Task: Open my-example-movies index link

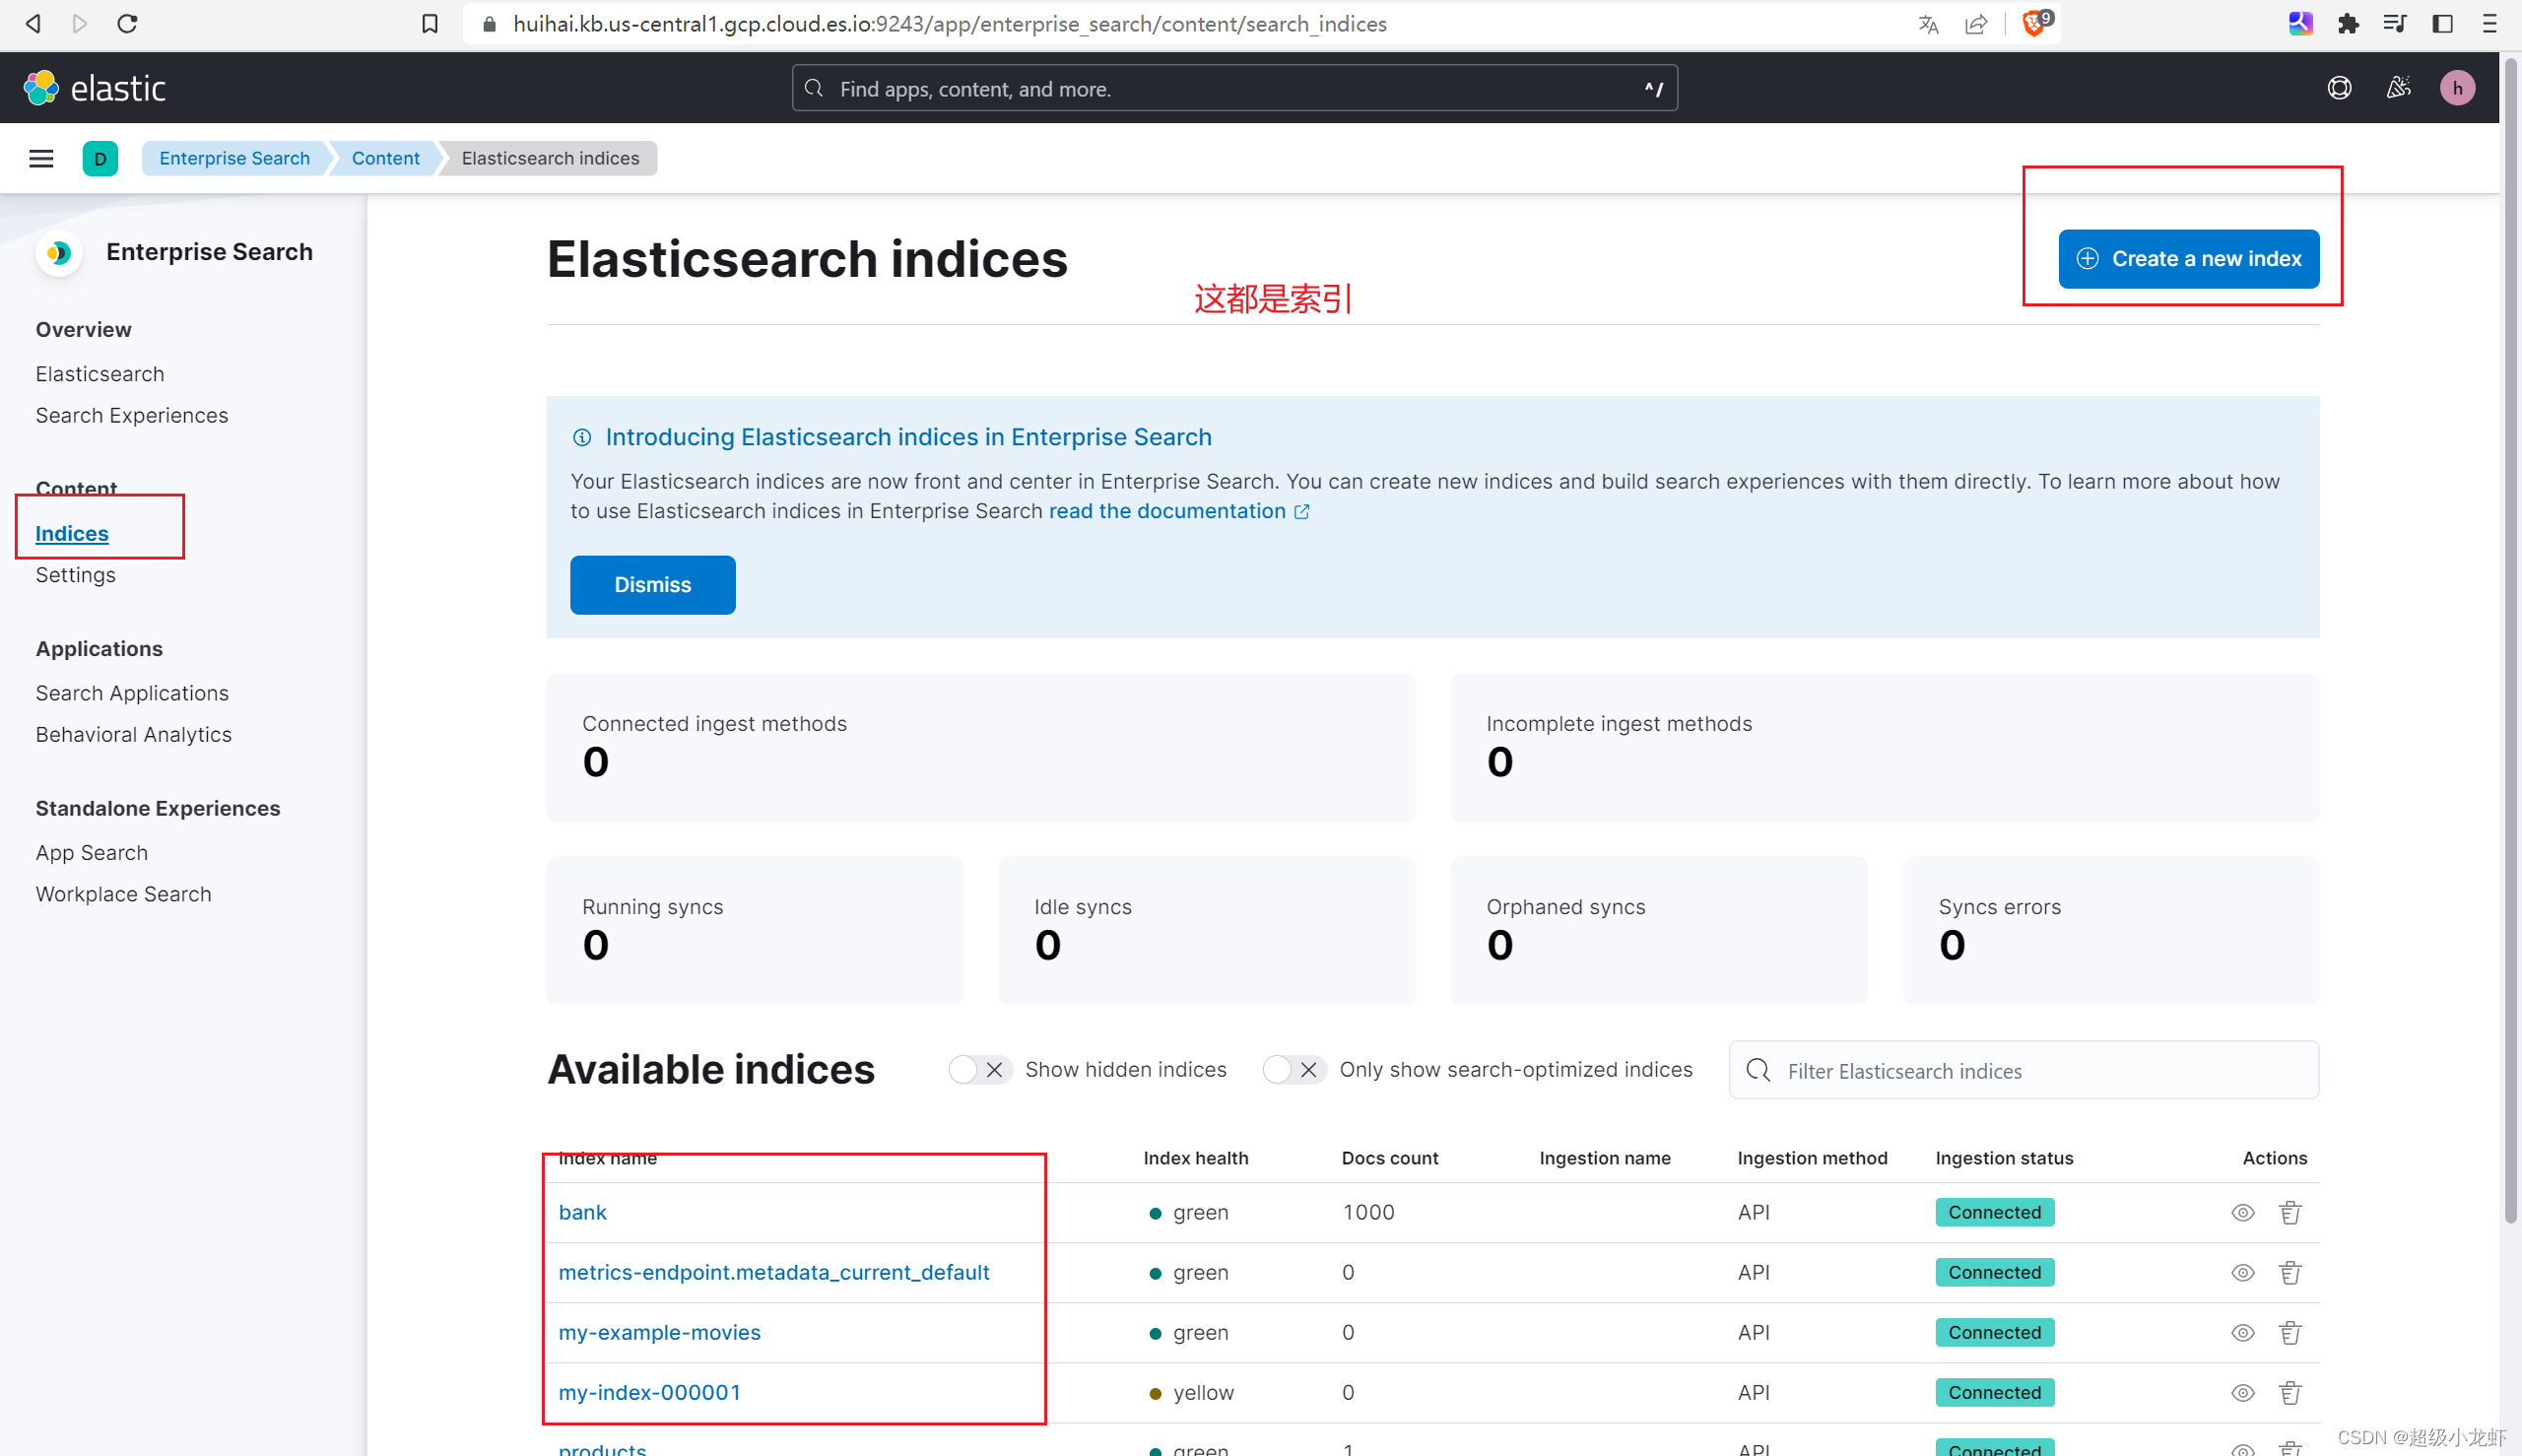Action: (659, 1332)
